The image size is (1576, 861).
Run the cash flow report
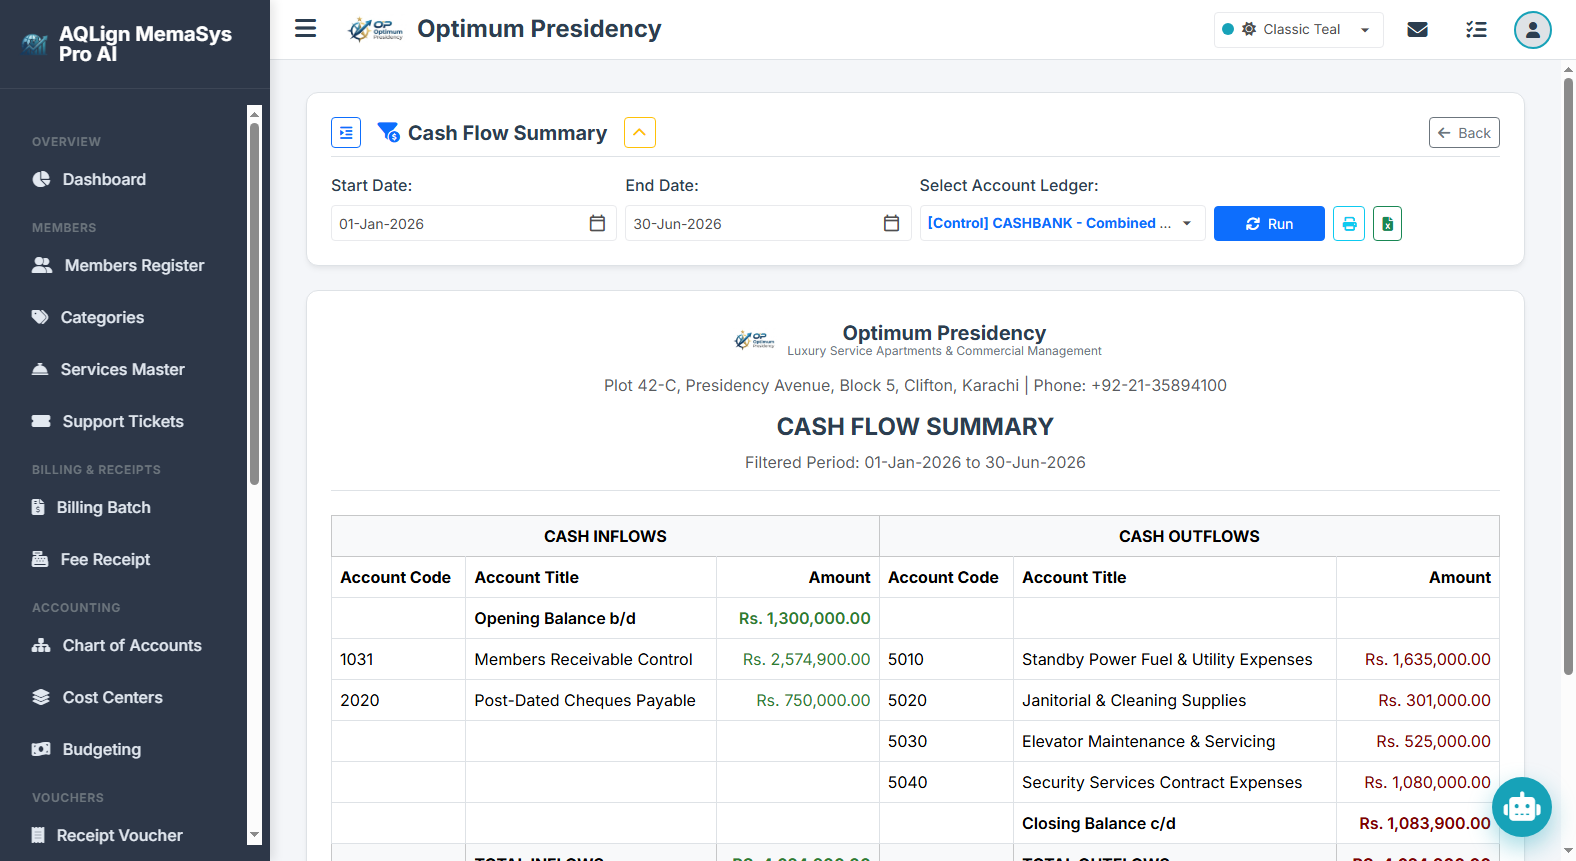coord(1269,224)
